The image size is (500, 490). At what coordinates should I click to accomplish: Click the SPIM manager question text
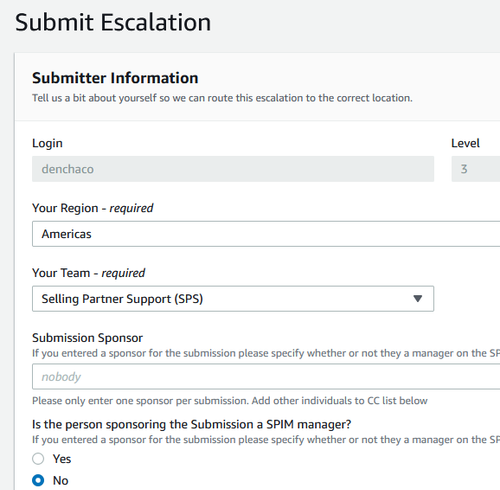[192, 424]
